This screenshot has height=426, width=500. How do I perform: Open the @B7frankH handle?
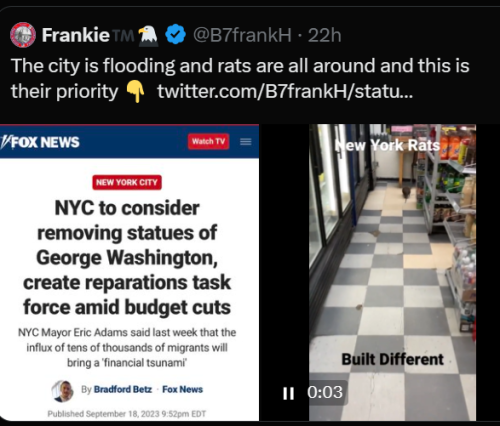pyautogui.click(x=242, y=35)
